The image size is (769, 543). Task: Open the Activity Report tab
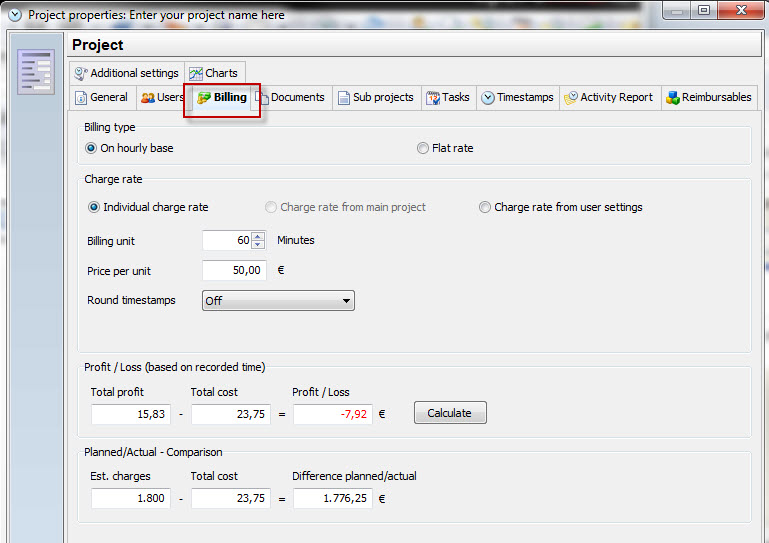[610, 98]
